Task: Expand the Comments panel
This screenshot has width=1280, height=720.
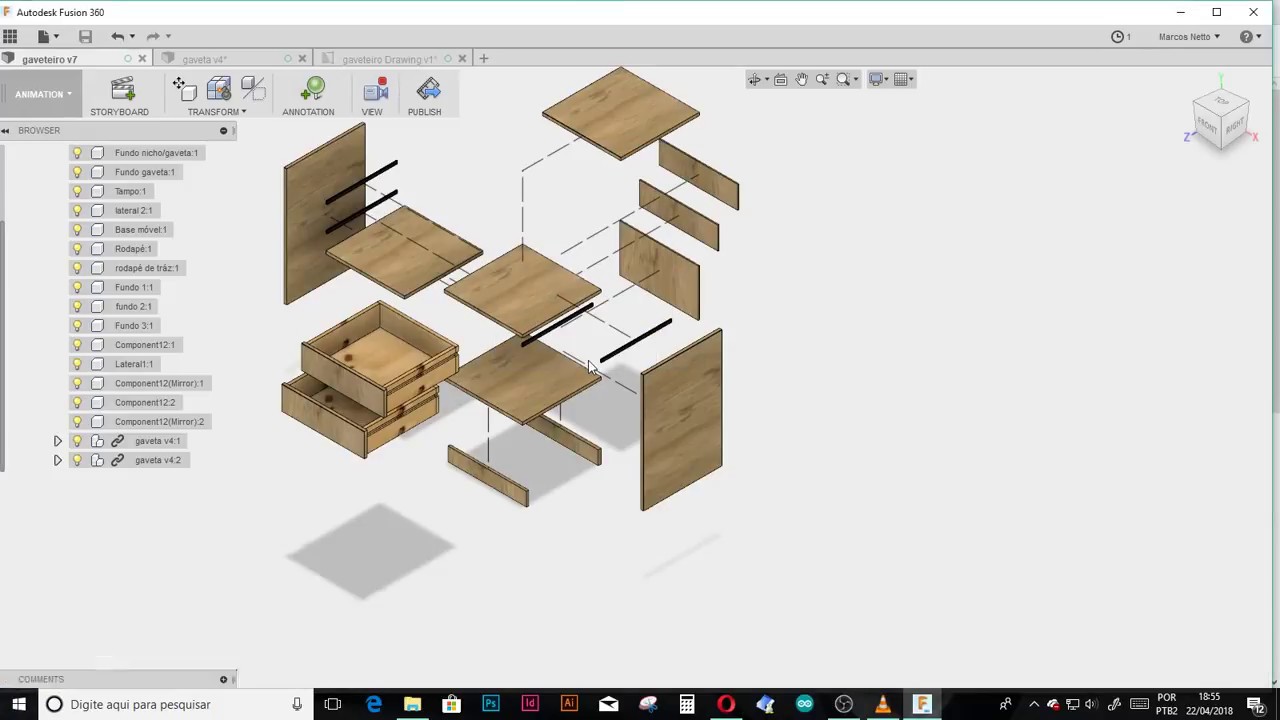Action: point(223,680)
